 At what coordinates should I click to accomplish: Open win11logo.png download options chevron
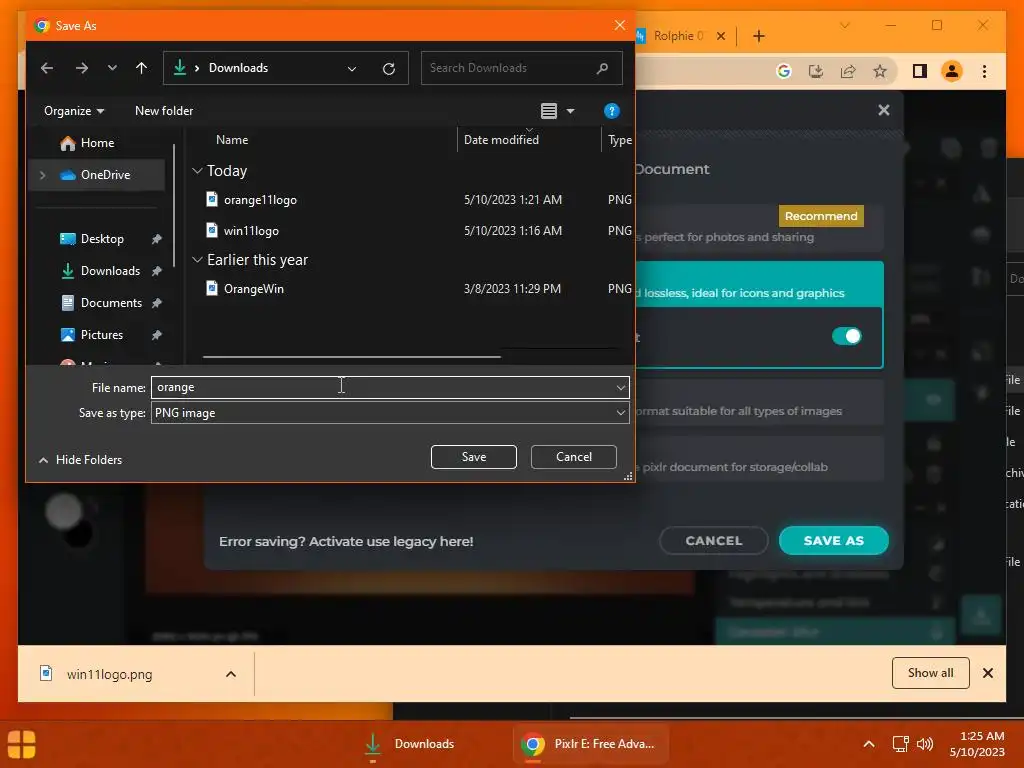tap(231, 674)
